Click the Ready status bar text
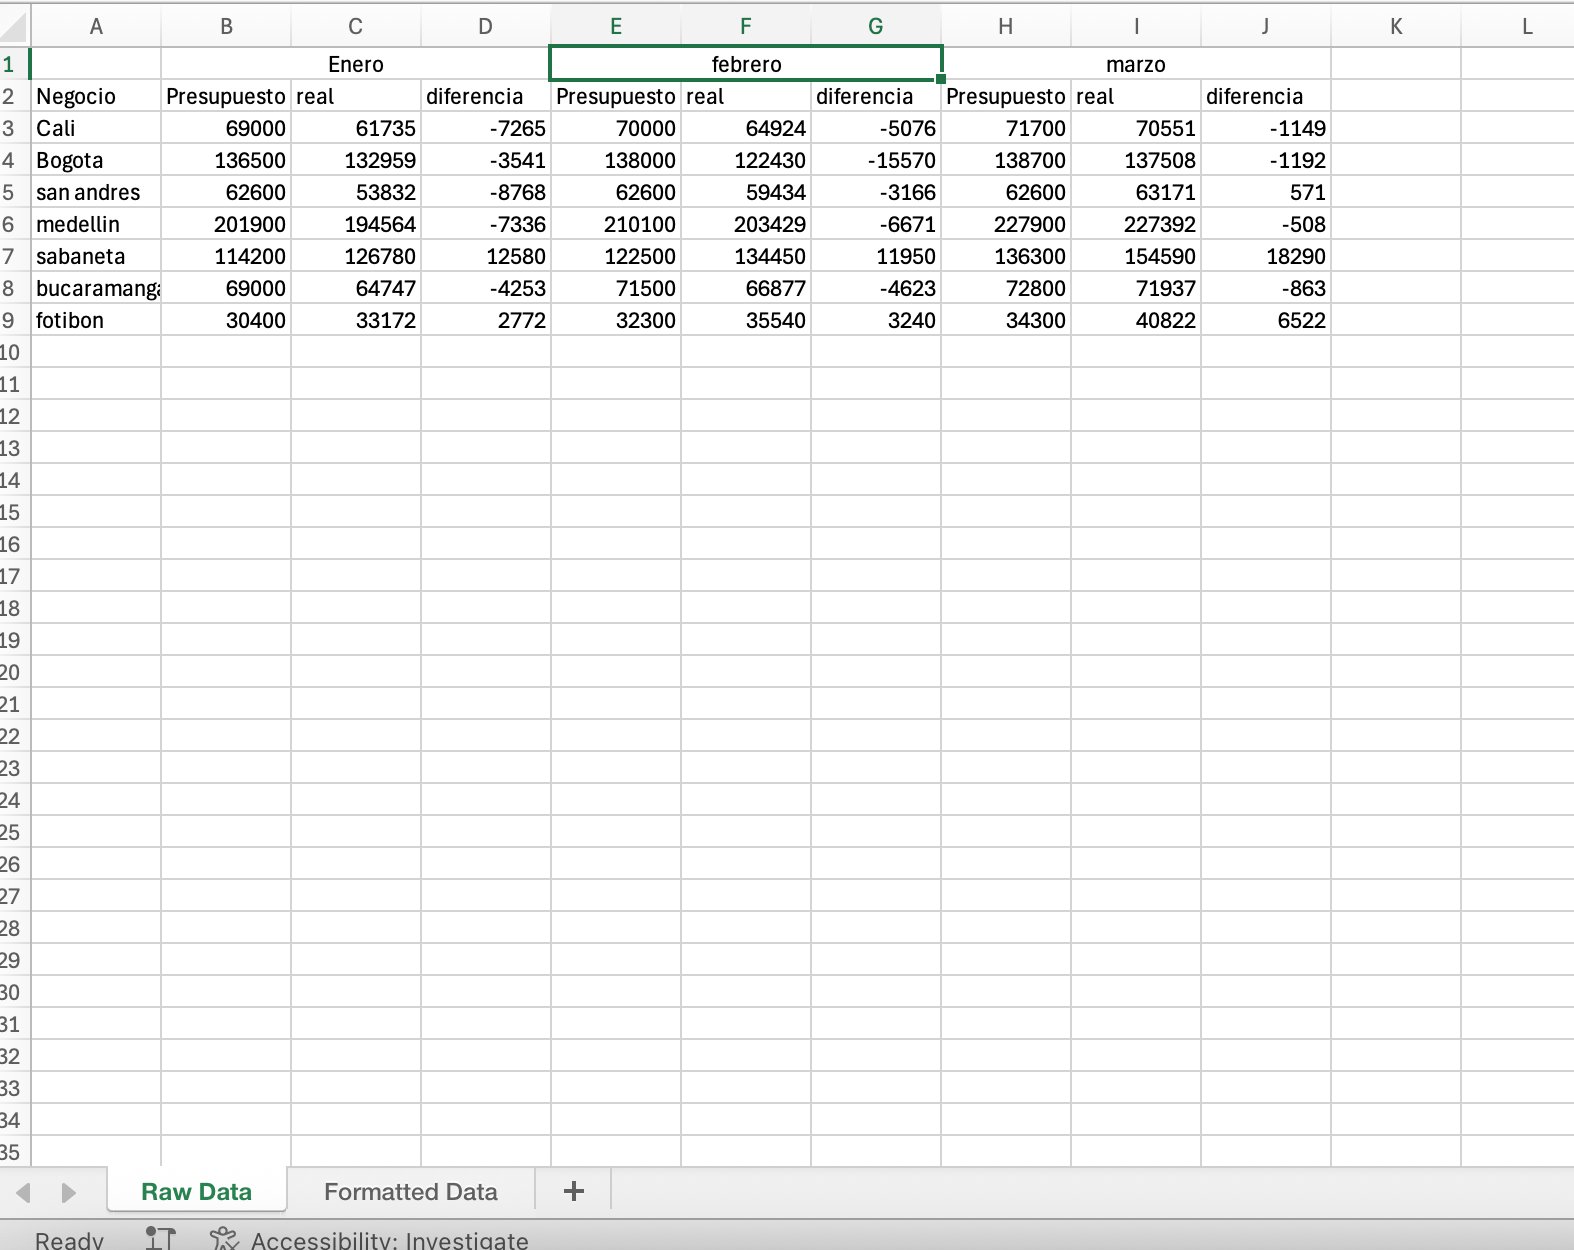This screenshot has width=1574, height=1250. click(69, 1240)
